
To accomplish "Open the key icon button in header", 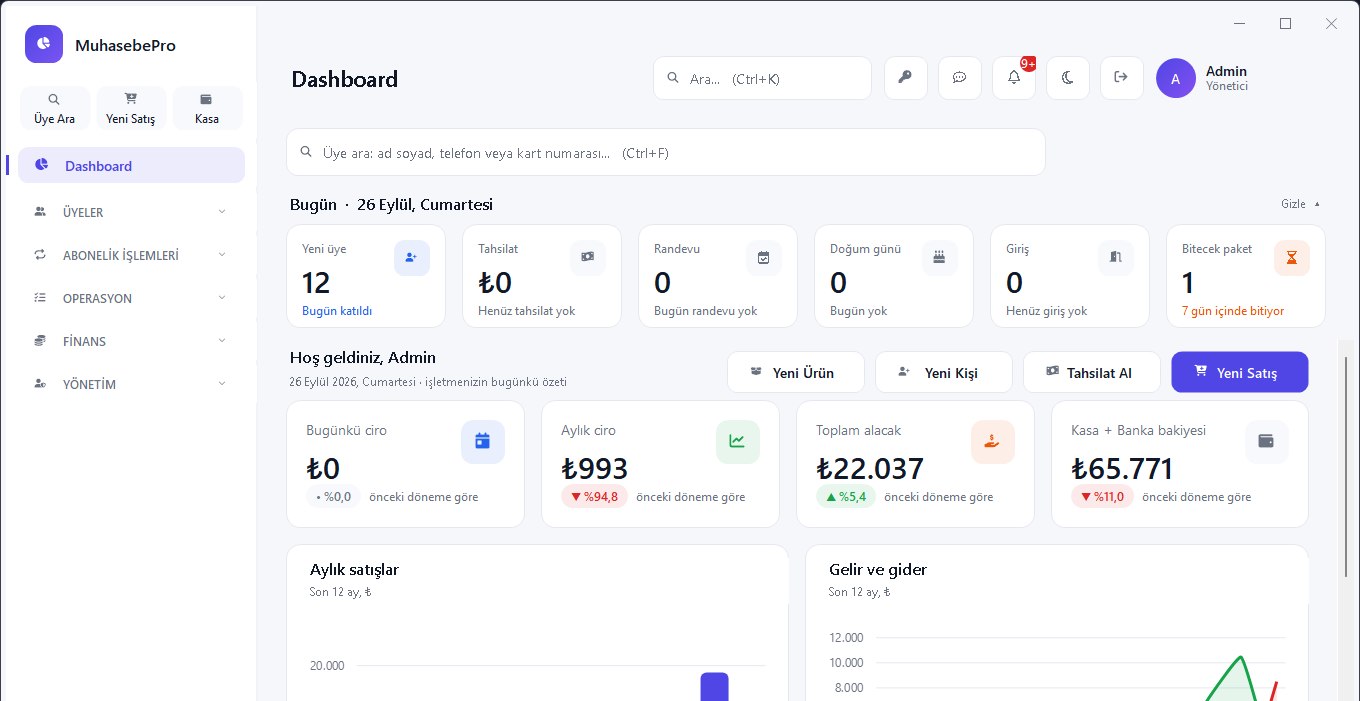I will click(x=906, y=78).
